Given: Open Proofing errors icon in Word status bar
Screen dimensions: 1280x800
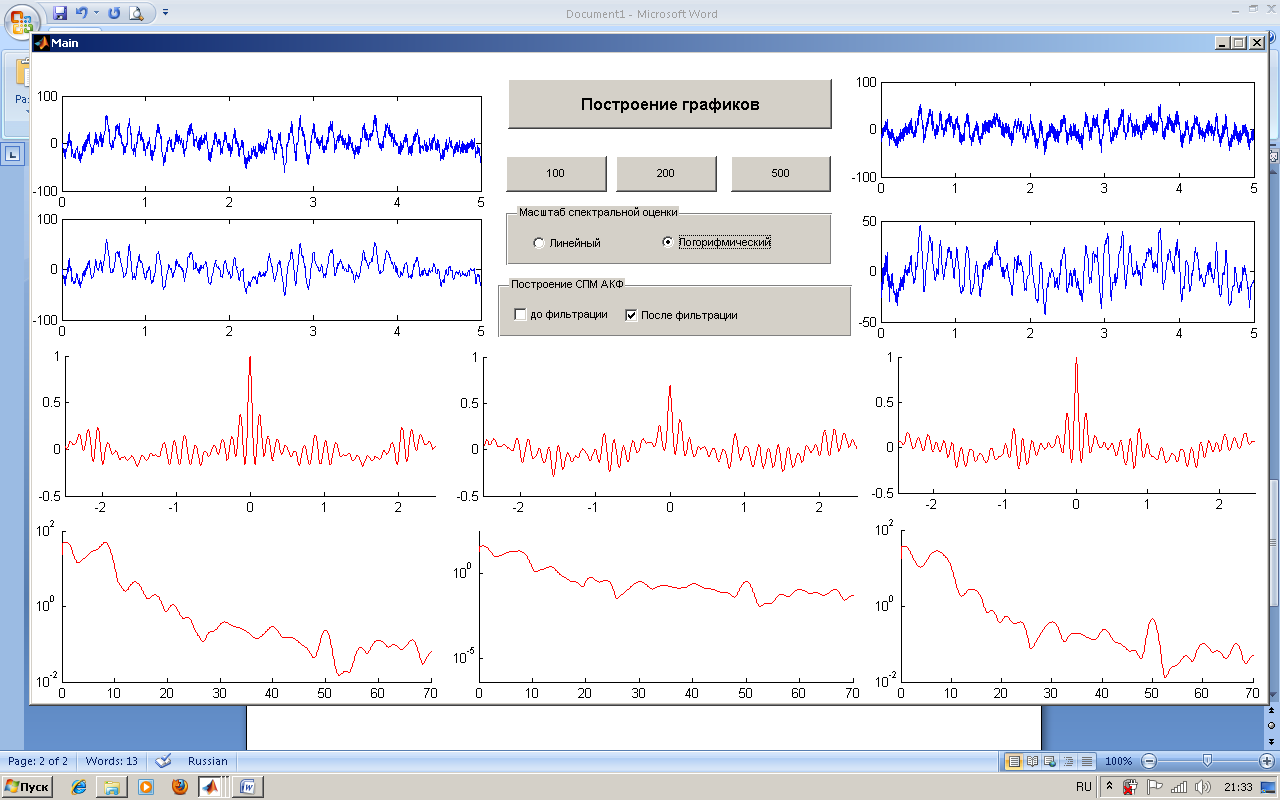Looking at the screenshot, I should [x=164, y=761].
